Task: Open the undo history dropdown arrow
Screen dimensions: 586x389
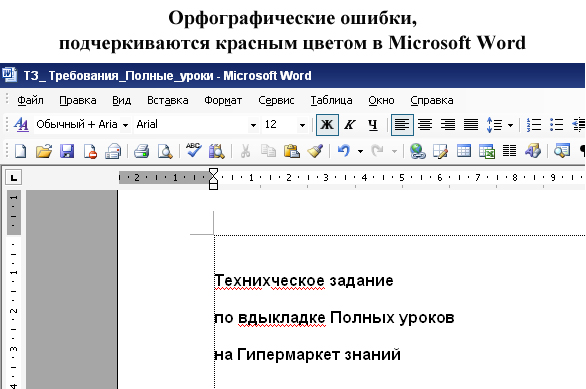Action: (x=360, y=151)
